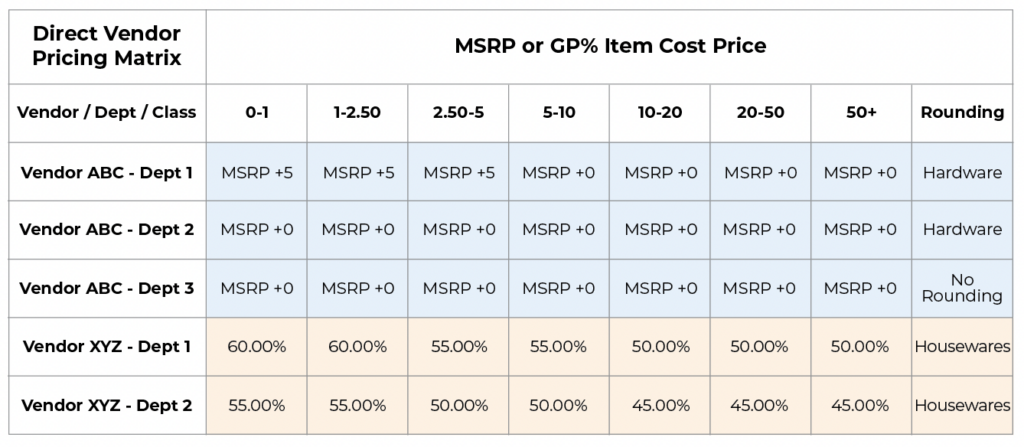This screenshot has height=447, width=1024.
Task: Click the 50+ column header
Action: pos(861,113)
